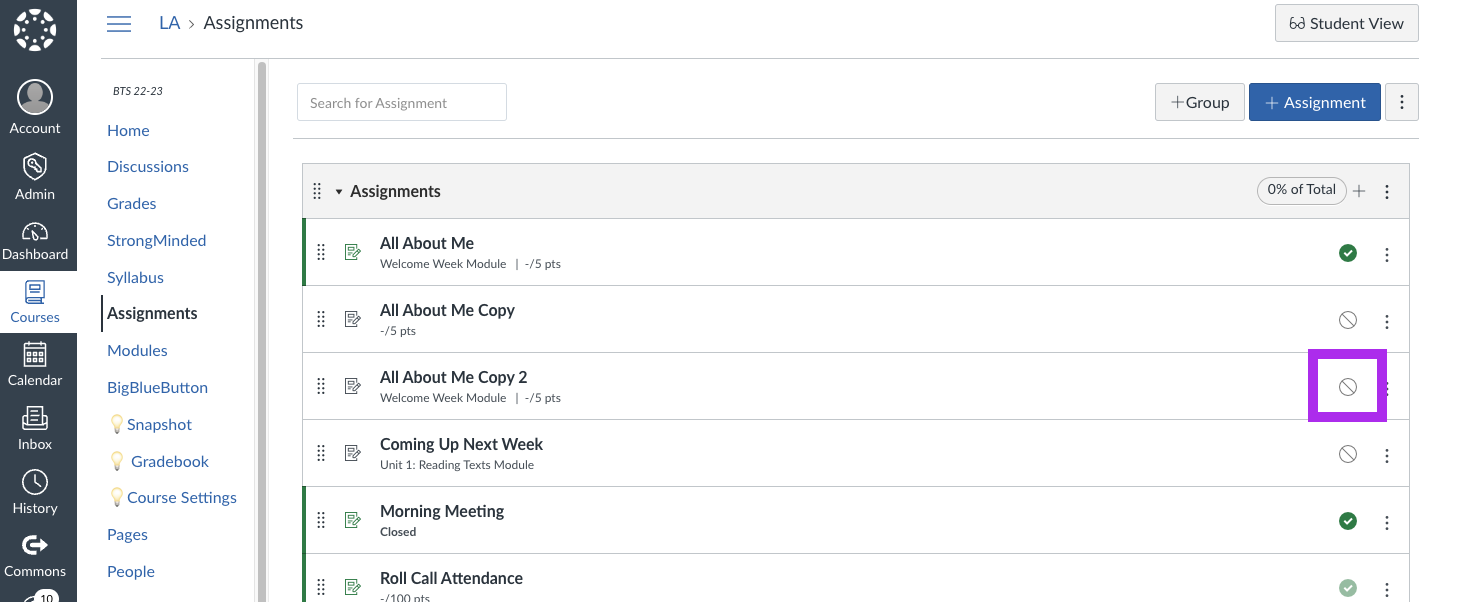Publish the All About Me Copy 2 assignment
1463x602 pixels.
1348,387
